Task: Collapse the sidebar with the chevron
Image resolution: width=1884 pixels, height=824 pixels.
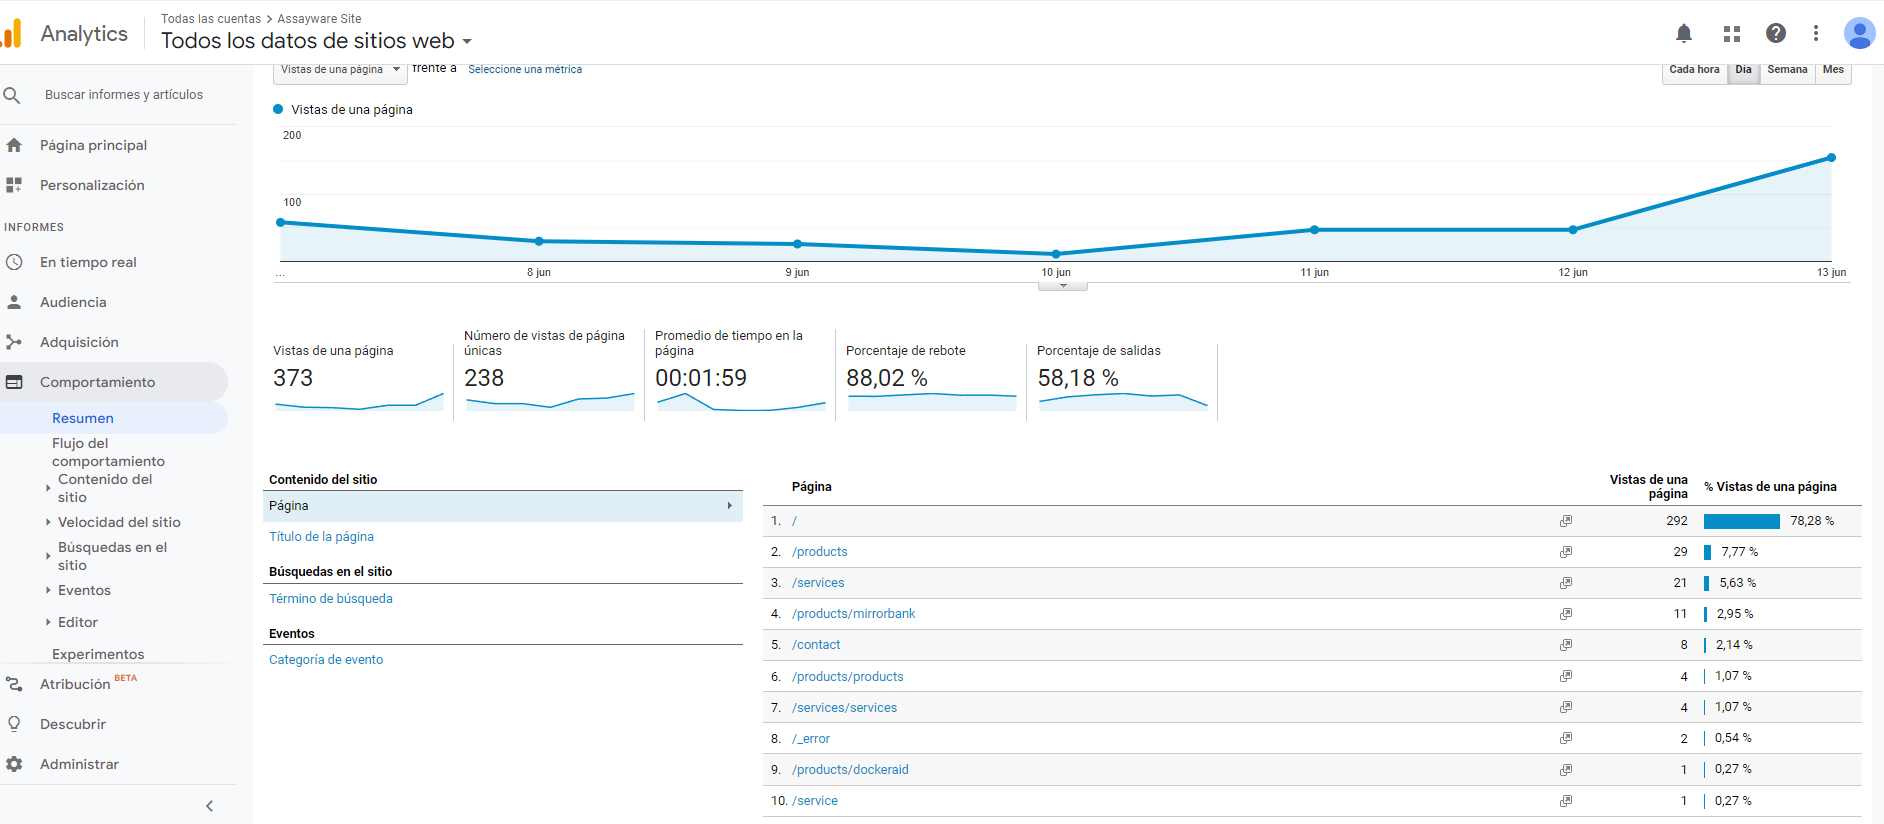Action: point(209,806)
